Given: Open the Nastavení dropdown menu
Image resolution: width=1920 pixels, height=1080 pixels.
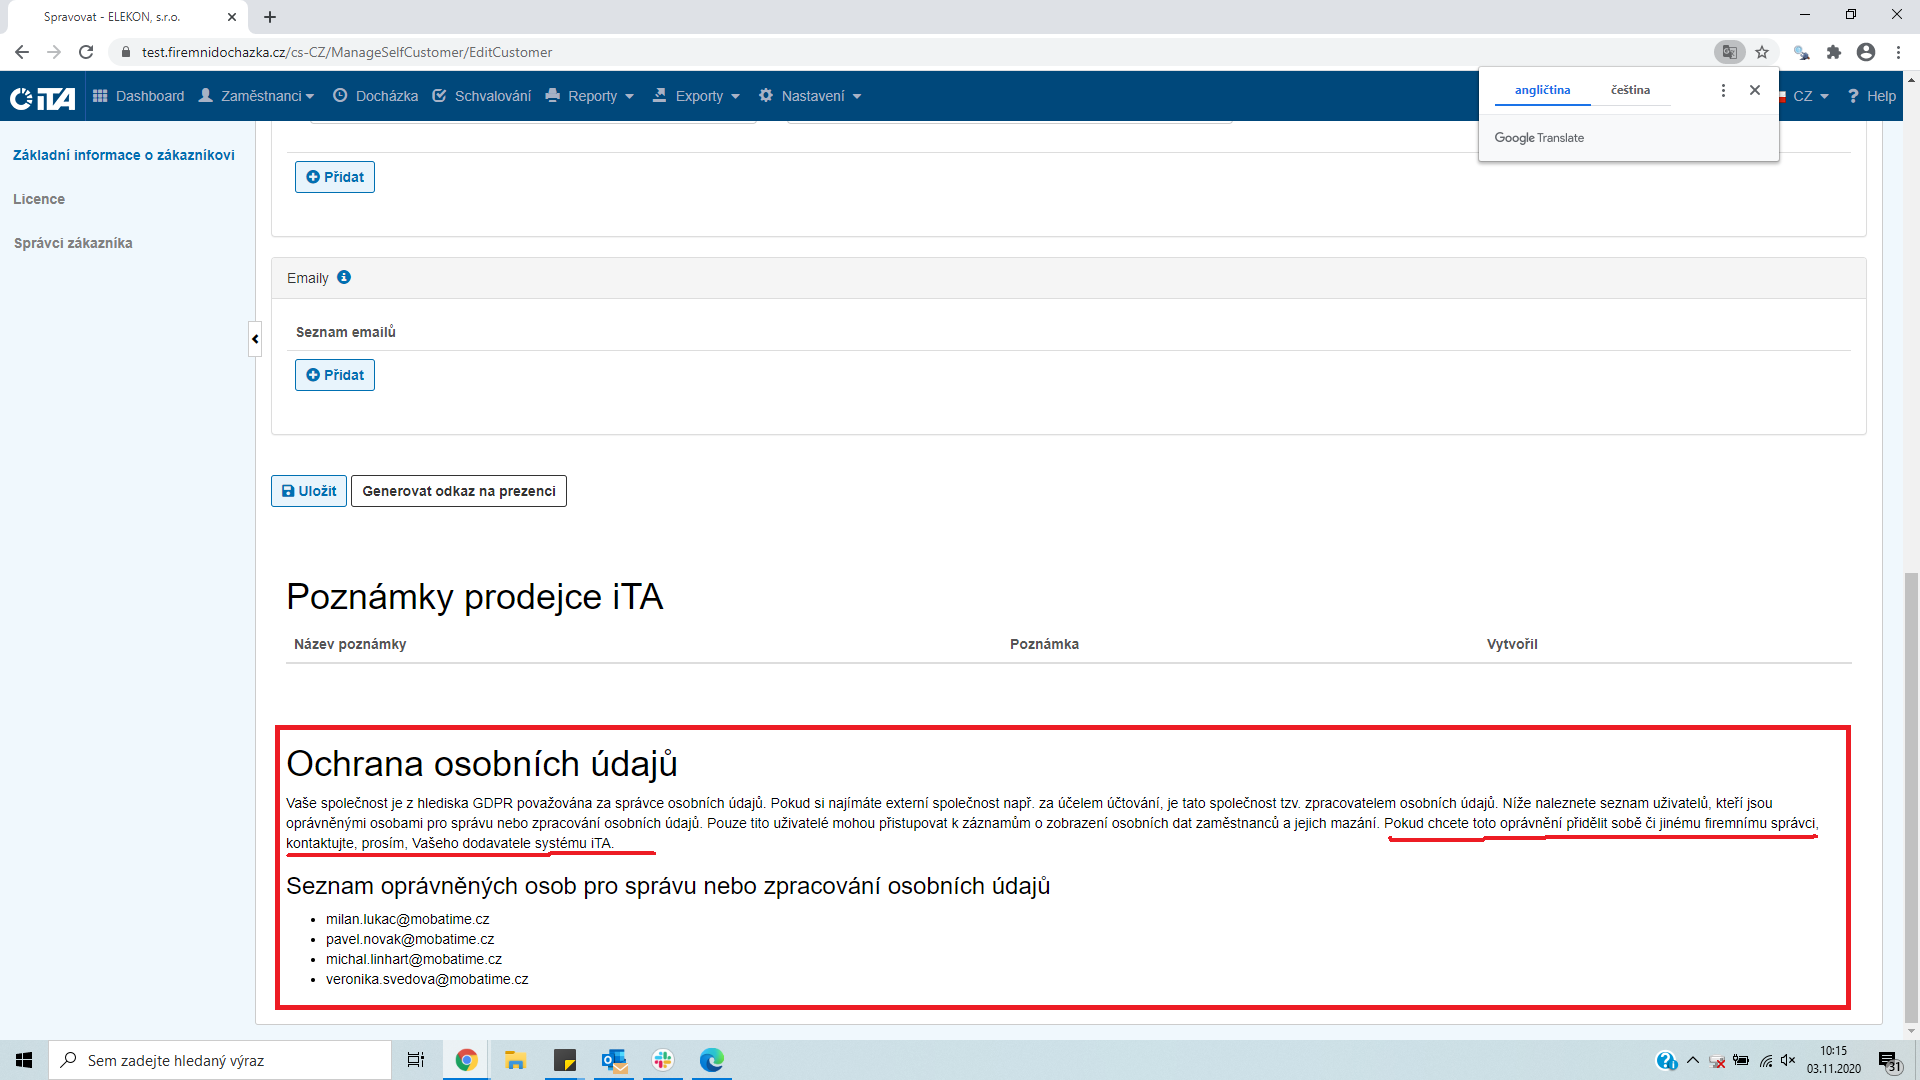Looking at the screenshot, I should point(810,96).
